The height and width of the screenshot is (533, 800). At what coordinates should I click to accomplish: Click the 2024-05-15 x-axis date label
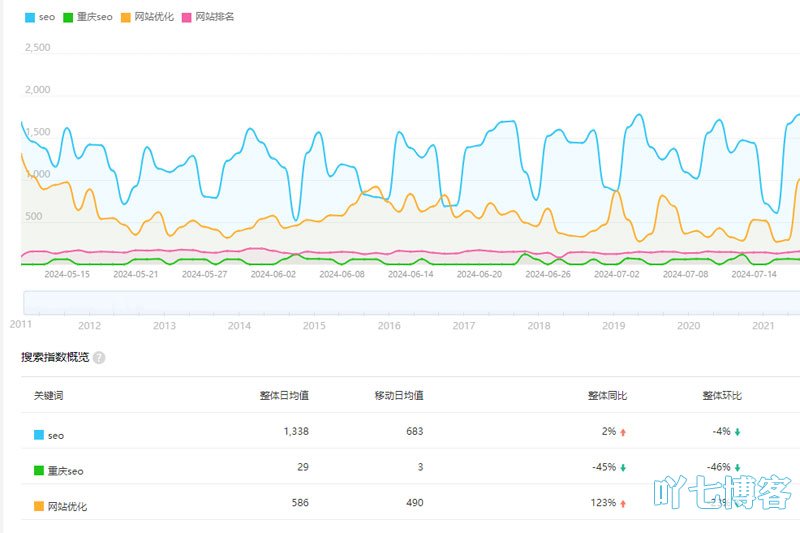coord(67,274)
